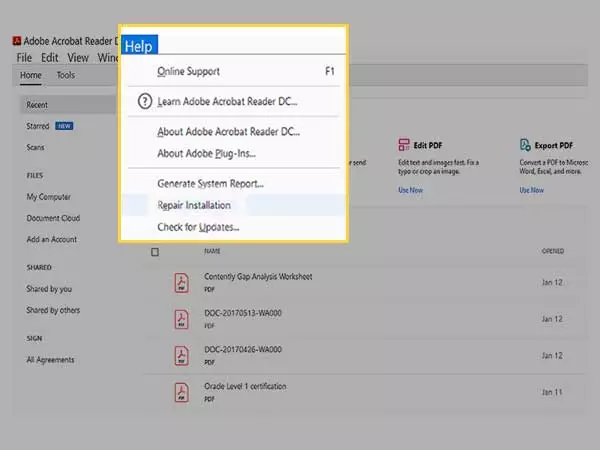This screenshot has width=600, height=450.
Task: Click Jan 11 opened date
Action: [x=552, y=392]
